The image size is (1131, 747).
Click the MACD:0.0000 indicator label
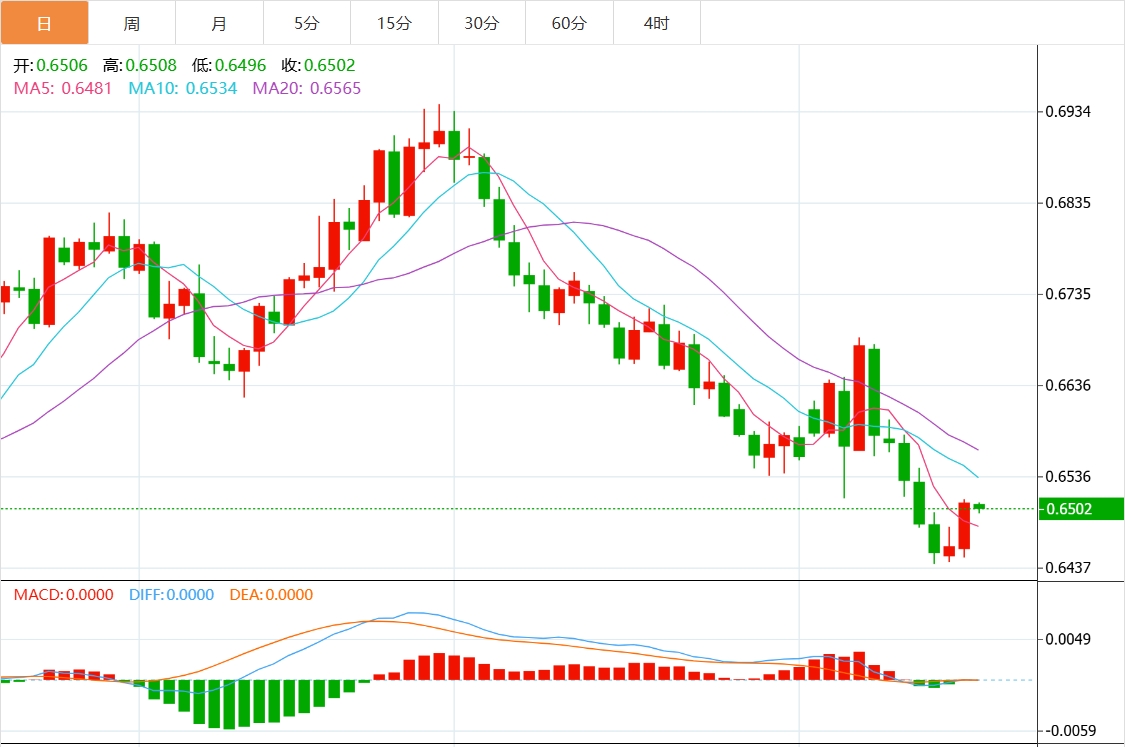click(x=63, y=595)
